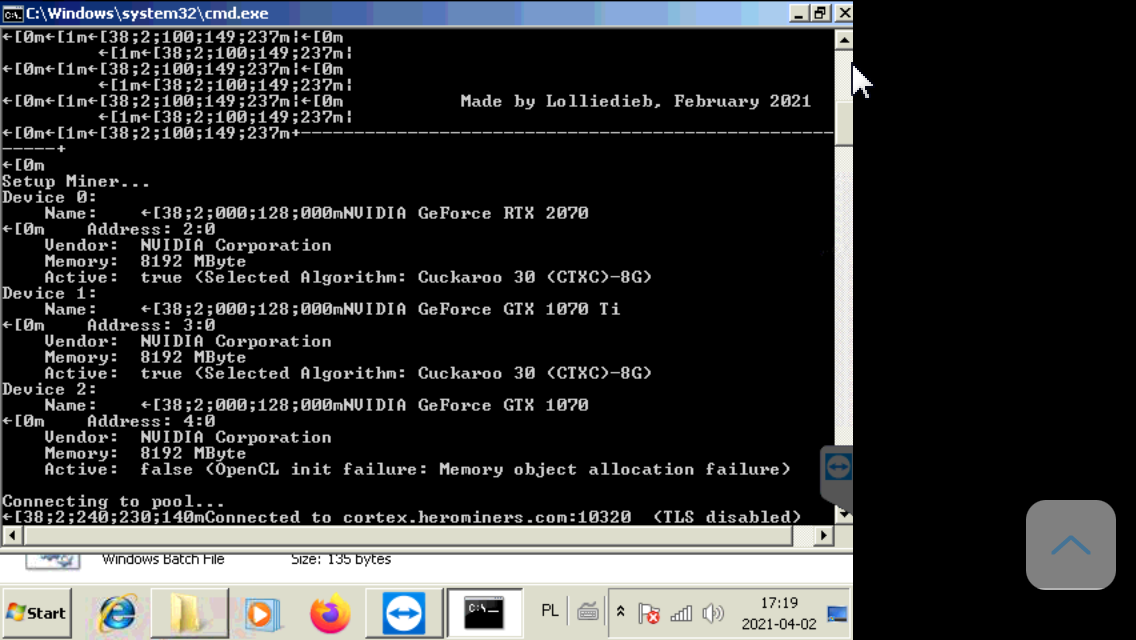Launch Internet Explorer from the taskbar
The width and height of the screenshot is (1136, 640).
(x=116, y=613)
